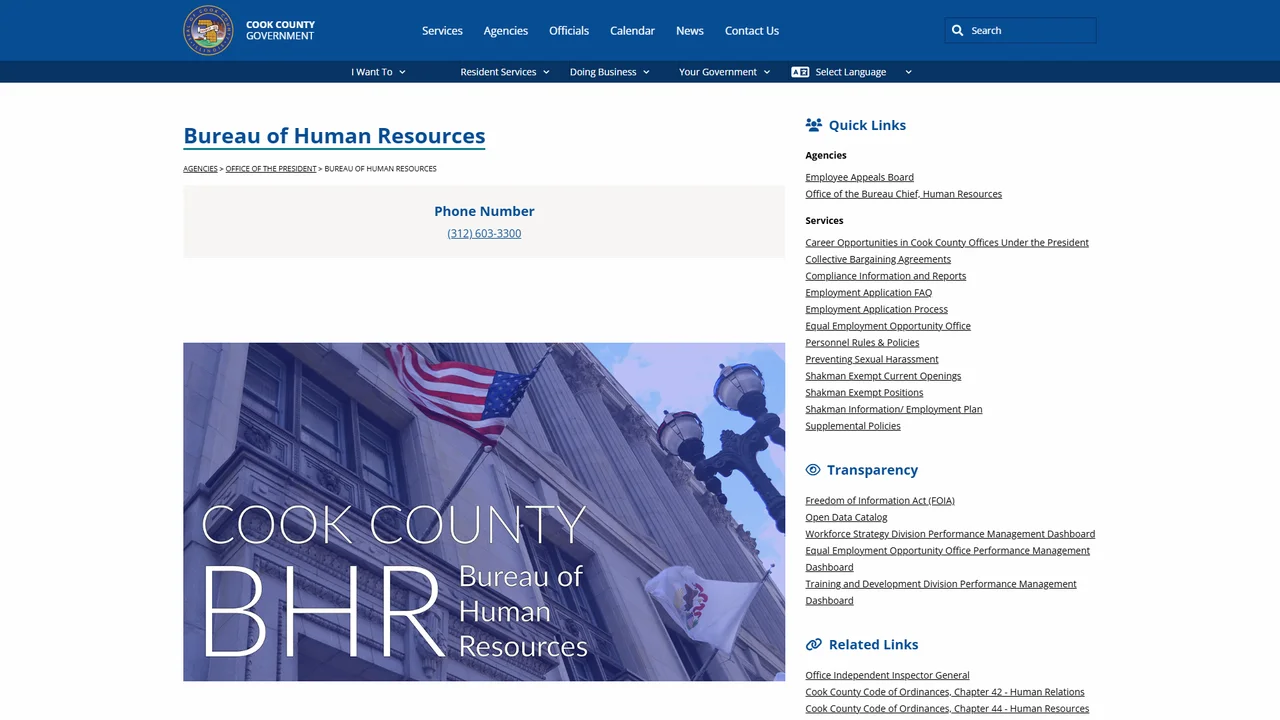Click the Quick Links people icon

814,125
